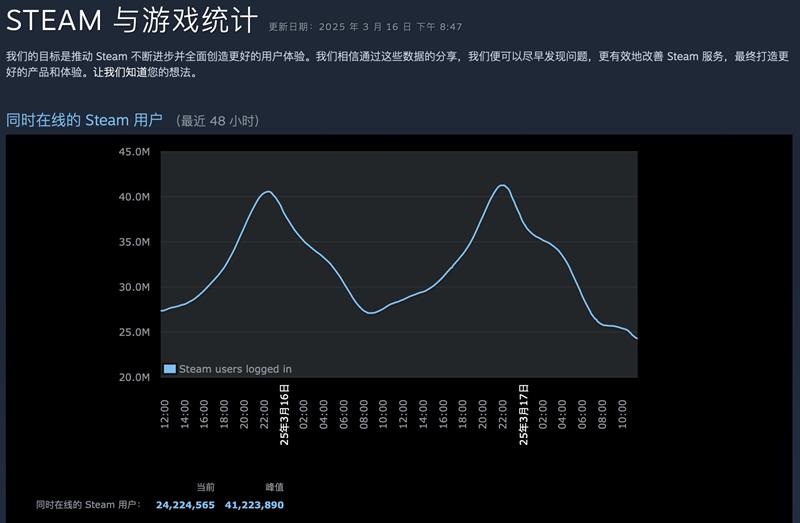Click the 35.0M label on the y-axis

(134, 242)
